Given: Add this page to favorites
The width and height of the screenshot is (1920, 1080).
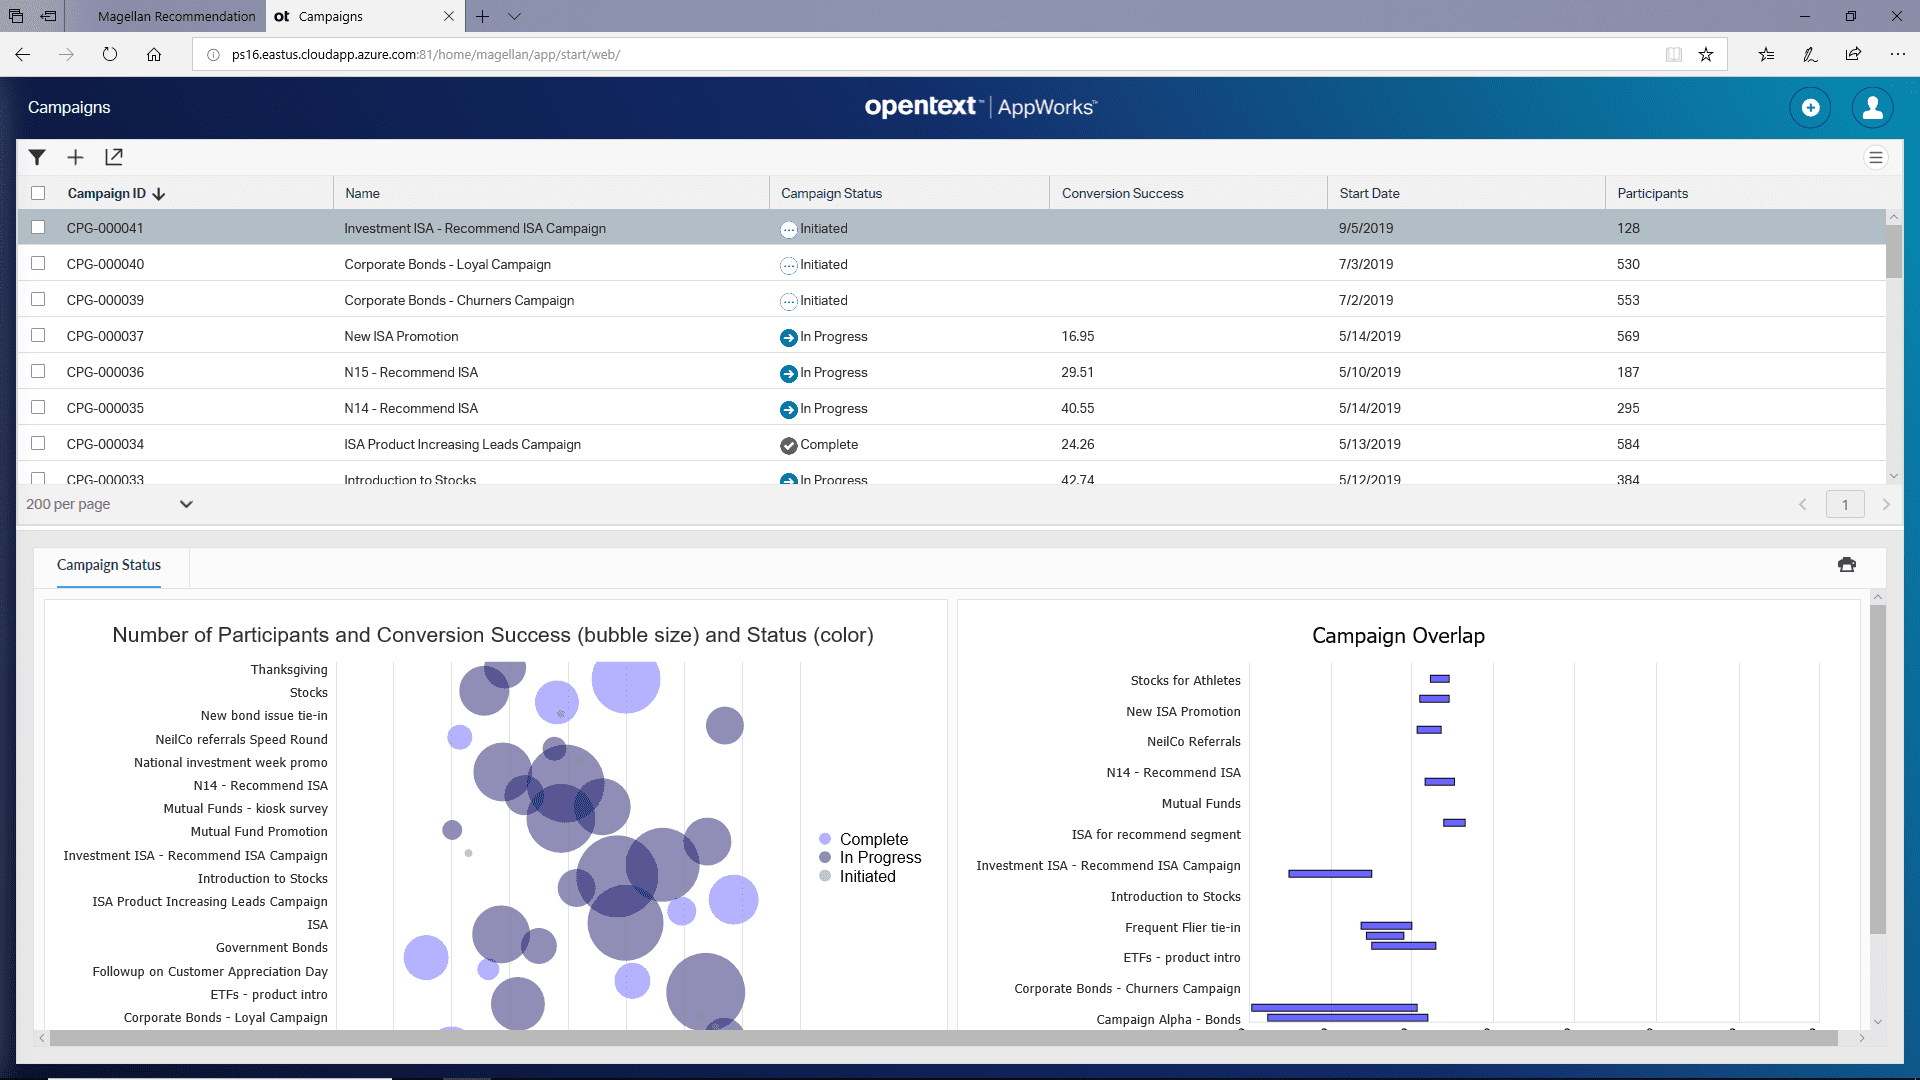Looking at the screenshot, I should [x=1706, y=55].
